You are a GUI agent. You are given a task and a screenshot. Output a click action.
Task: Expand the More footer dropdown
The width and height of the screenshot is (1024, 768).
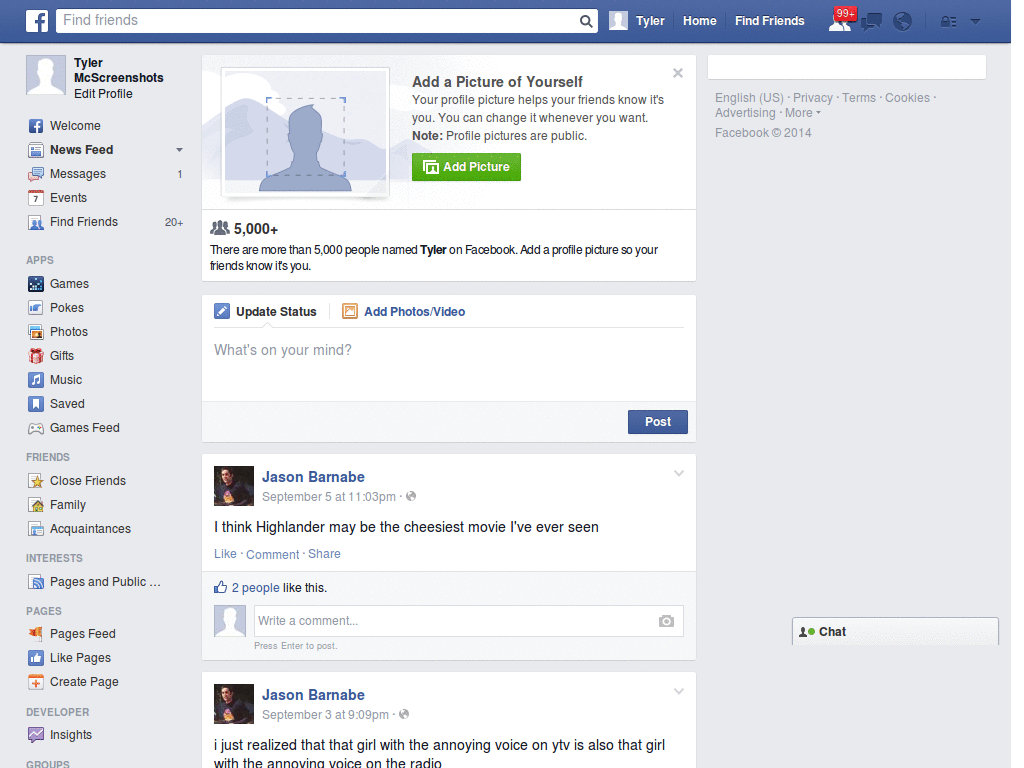pyautogui.click(x=803, y=113)
